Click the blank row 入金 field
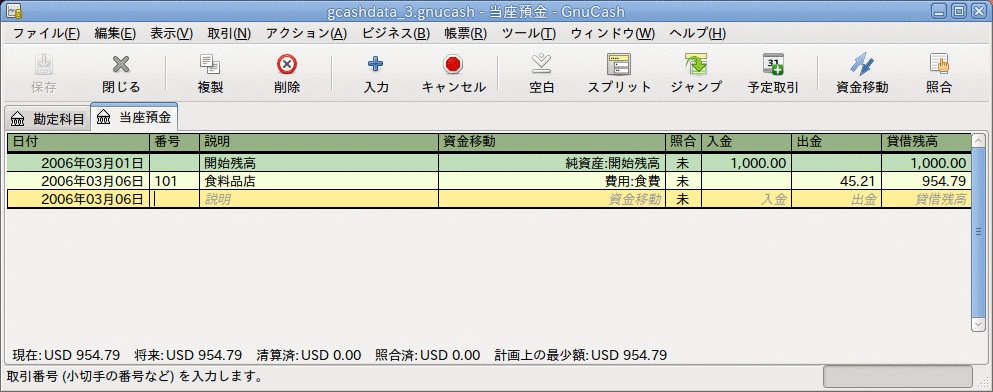Image resolution: width=993 pixels, height=392 pixels. tap(747, 199)
